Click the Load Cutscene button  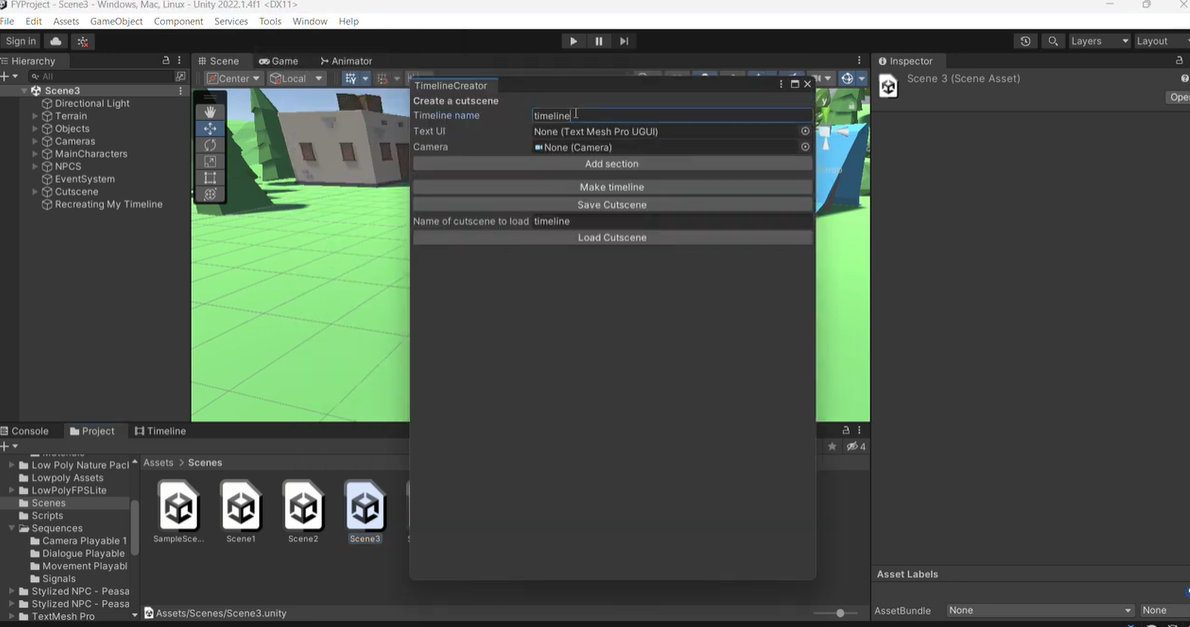click(x=612, y=238)
